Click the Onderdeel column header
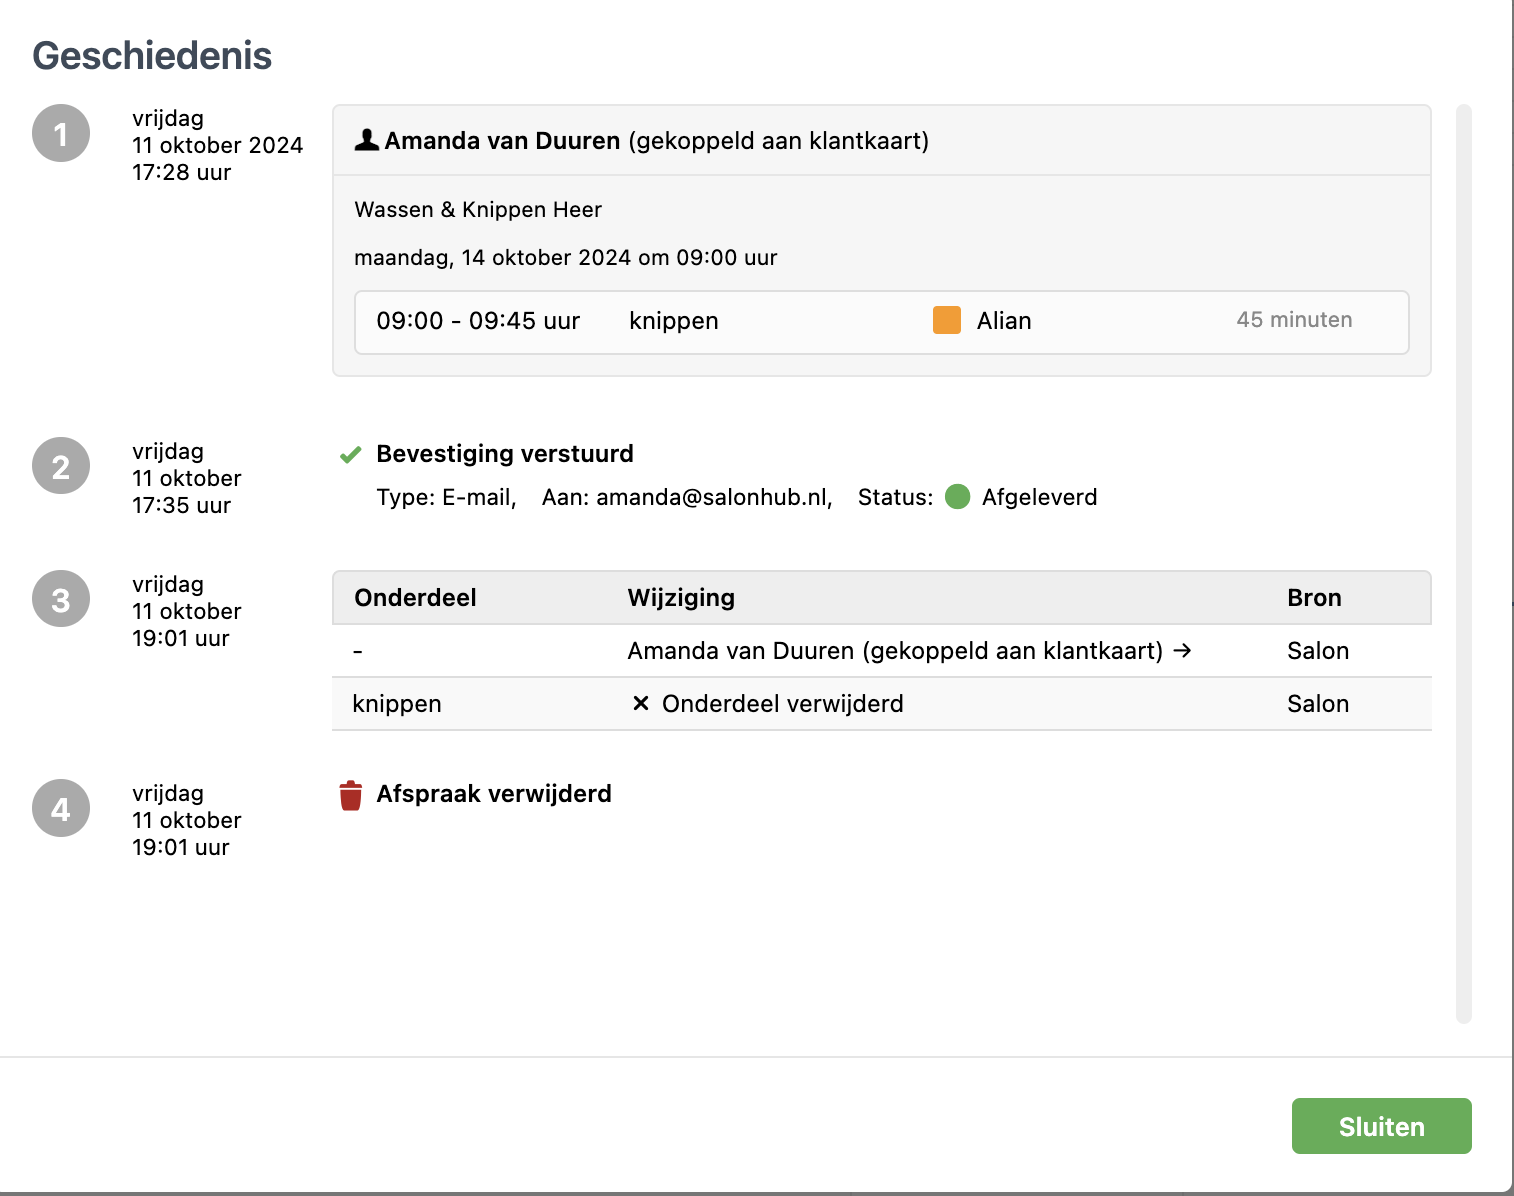The image size is (1514, 1196). tap(415, 598)
